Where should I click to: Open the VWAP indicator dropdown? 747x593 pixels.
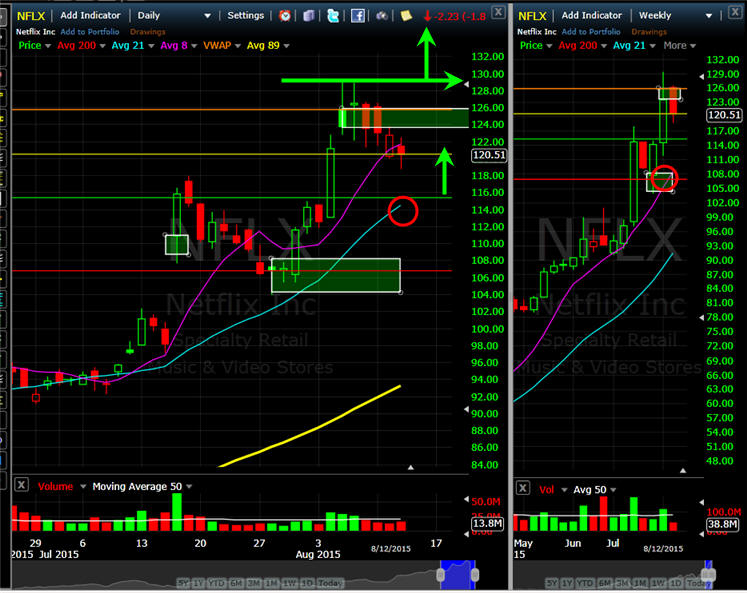click(238, 46)
